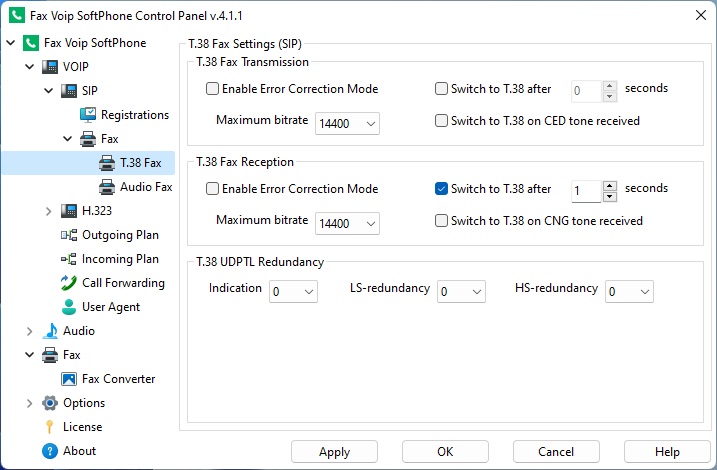This screenshot has height=470, width=717.
Task: Click the H.323 phone icon
Action: (x=69, y=211)
